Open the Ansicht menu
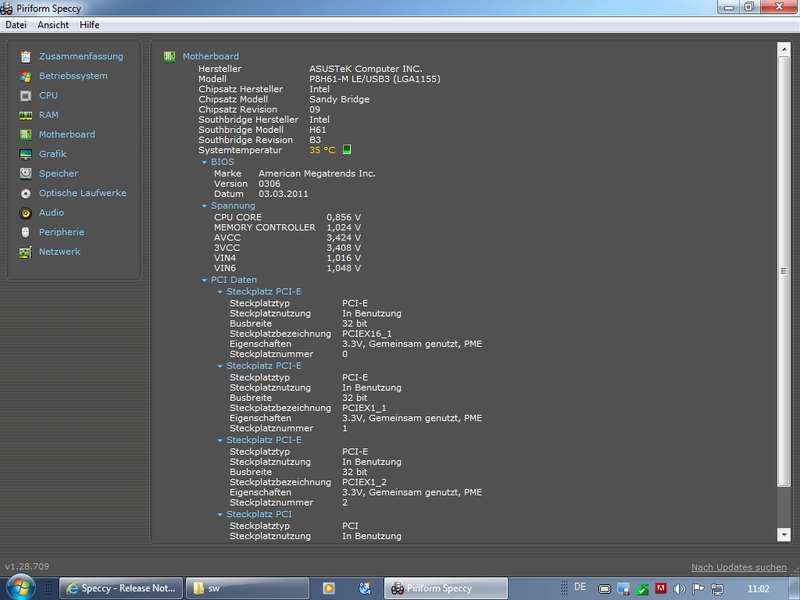 [x=53, y=25]
